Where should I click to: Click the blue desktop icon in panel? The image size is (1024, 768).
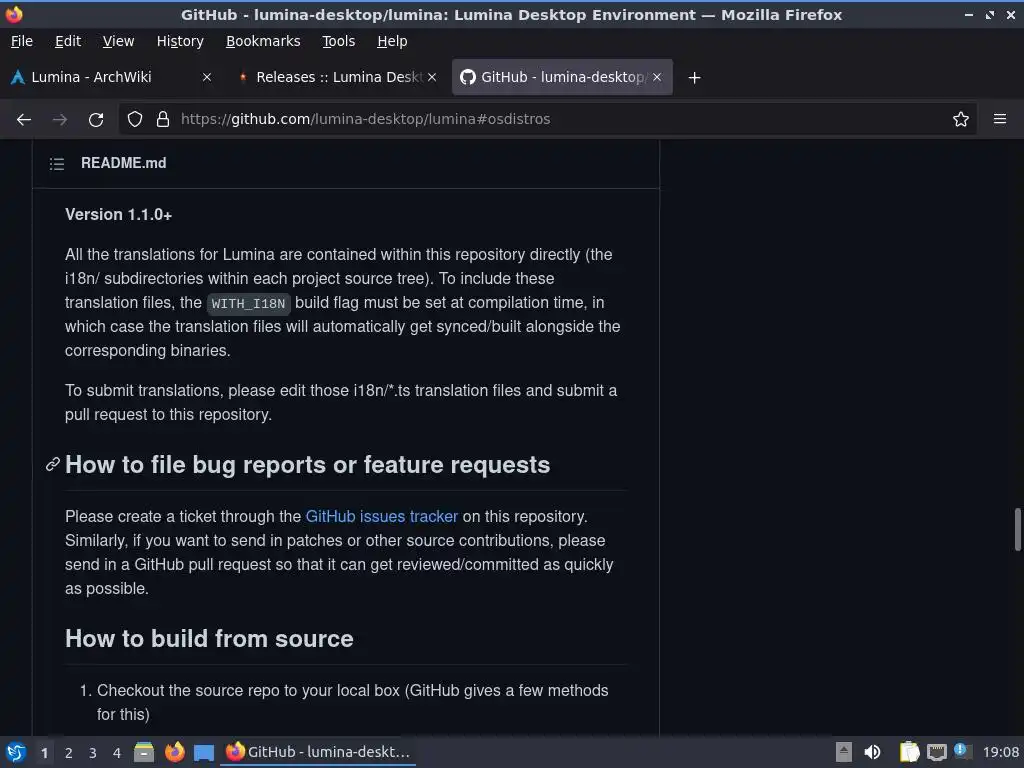pos(204,753)
